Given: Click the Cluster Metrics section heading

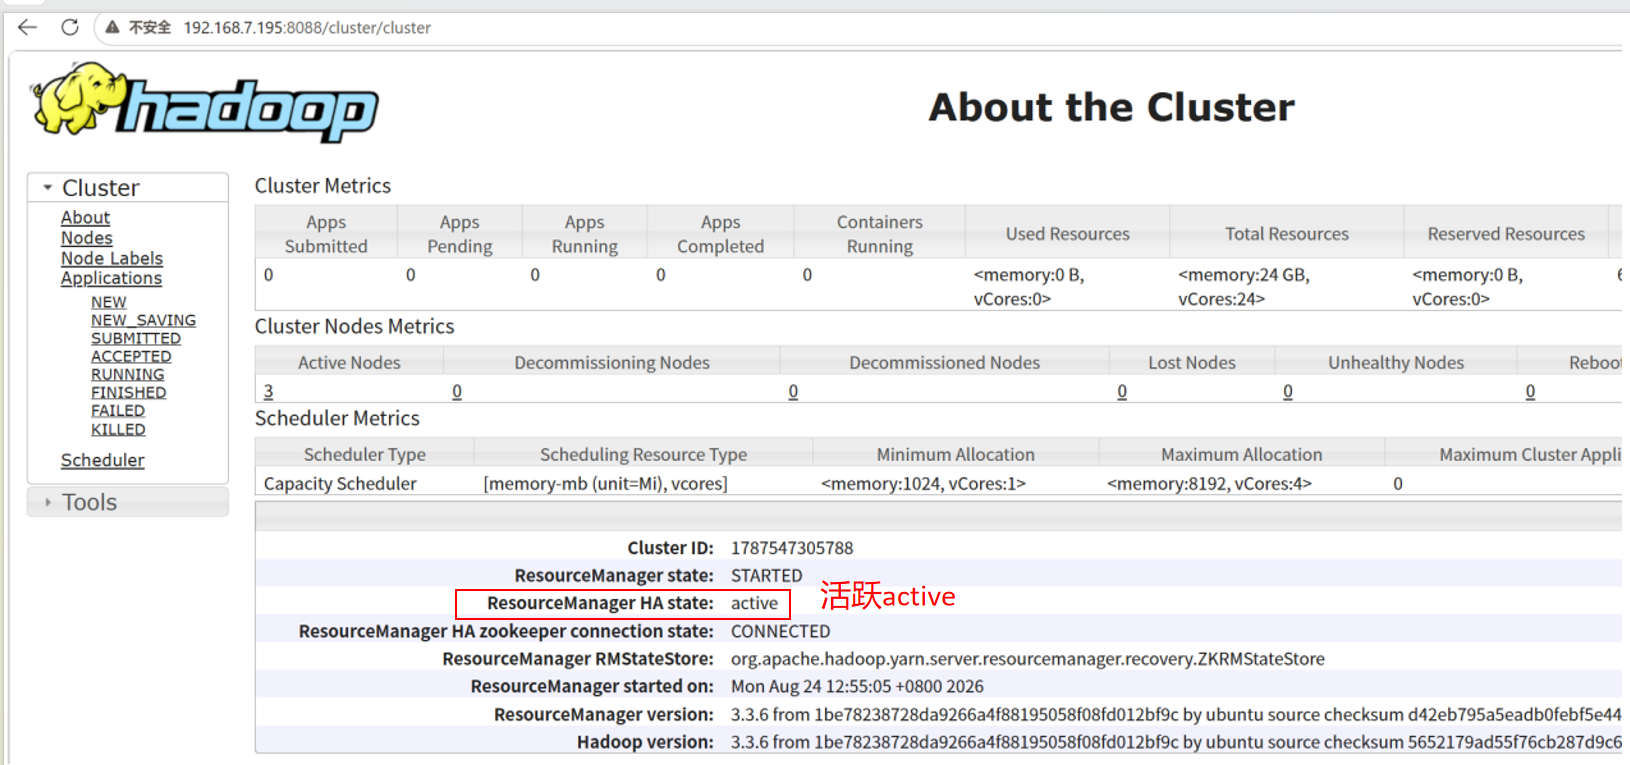Looking at the screenshot, I should click(323, 186).
